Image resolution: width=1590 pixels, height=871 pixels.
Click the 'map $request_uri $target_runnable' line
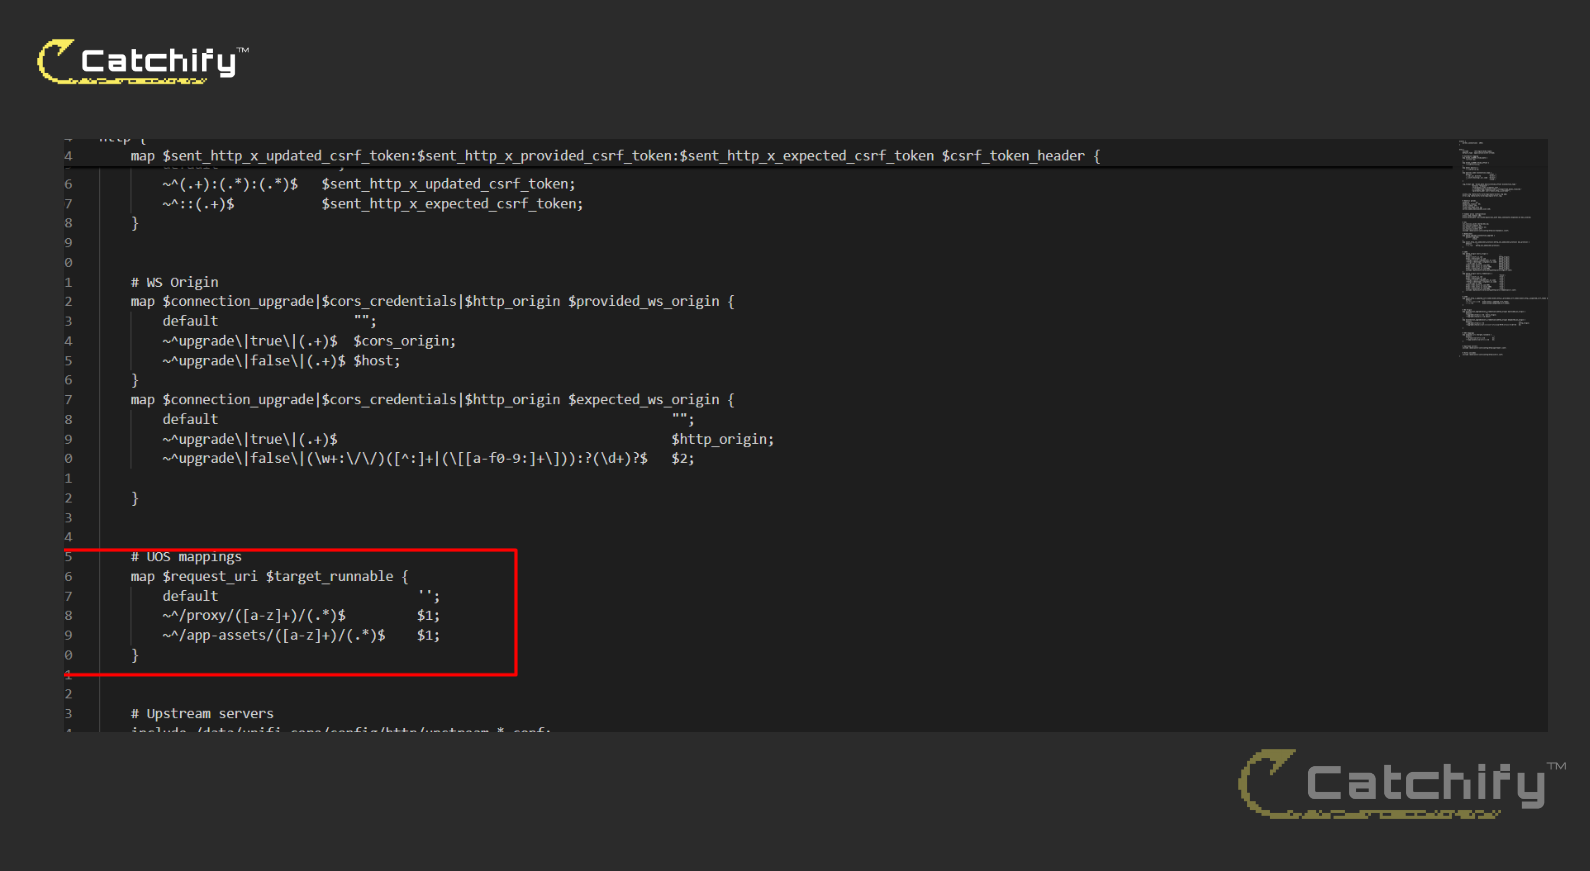(x=269, y=577)
